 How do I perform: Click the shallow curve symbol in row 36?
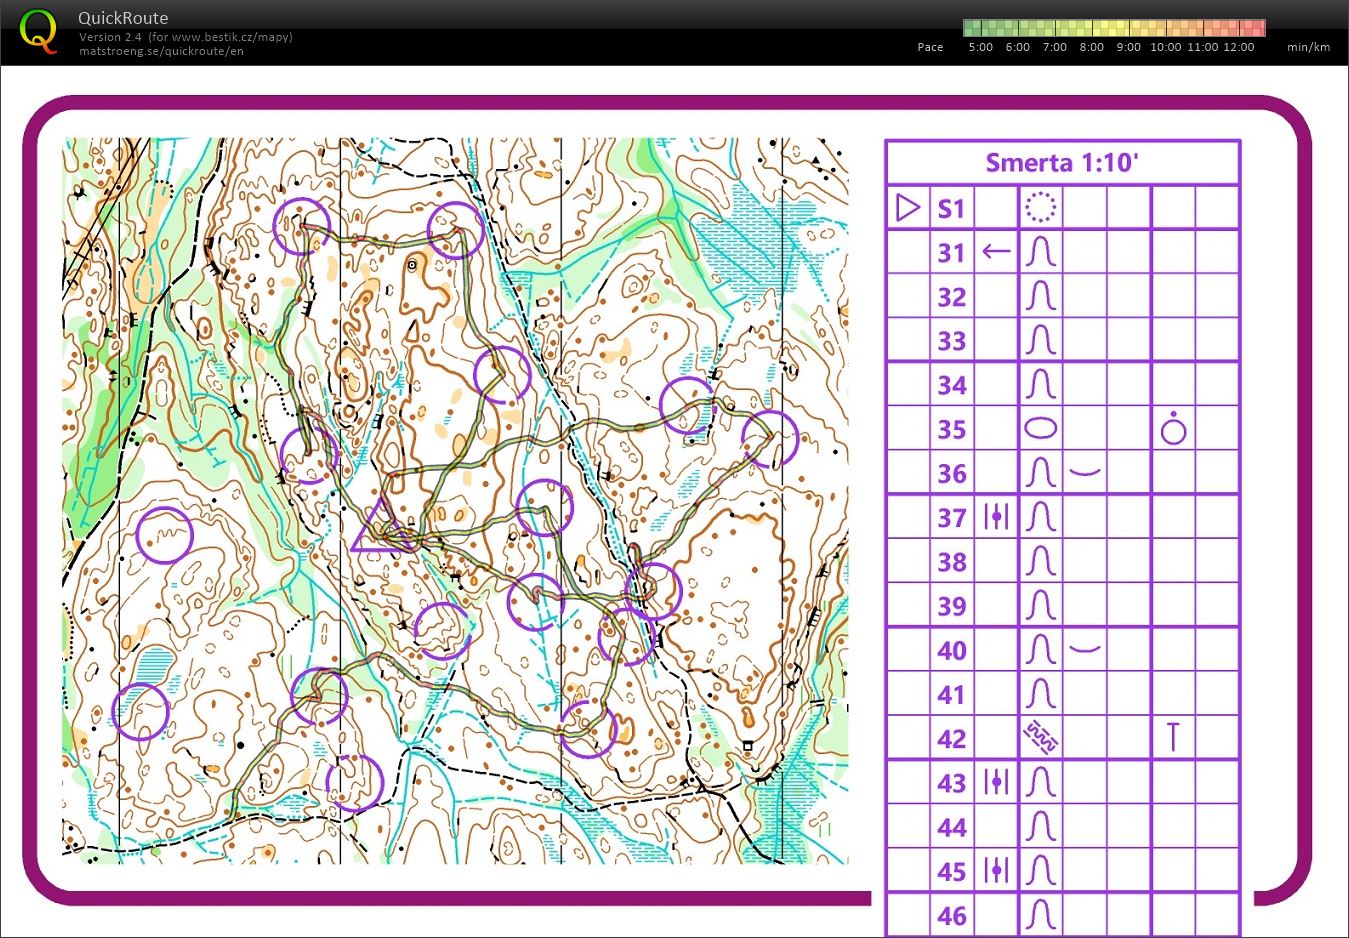[1085, 472]
